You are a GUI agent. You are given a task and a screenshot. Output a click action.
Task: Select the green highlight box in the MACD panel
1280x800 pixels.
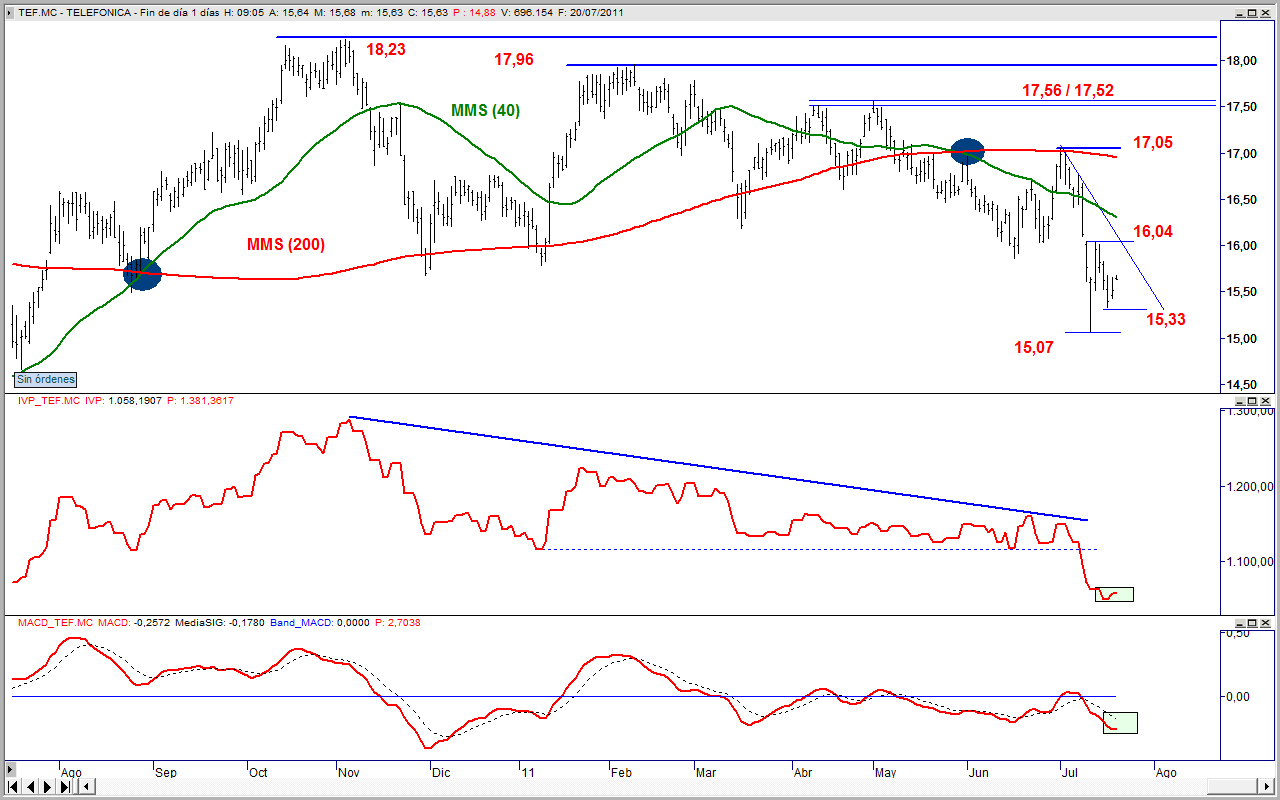[1120, 723]
